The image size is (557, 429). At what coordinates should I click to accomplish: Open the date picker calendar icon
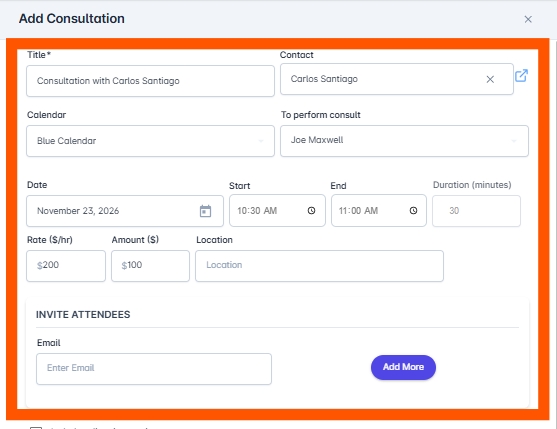point(205,211)
